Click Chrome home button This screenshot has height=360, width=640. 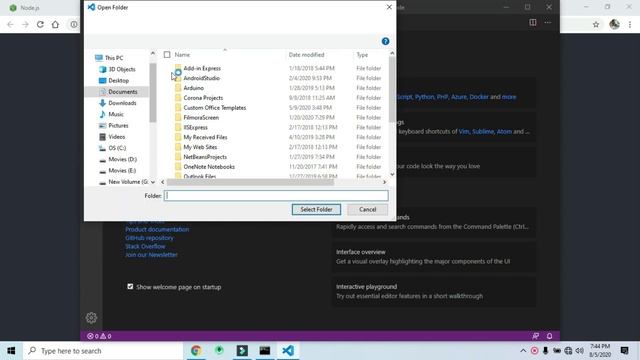pyautogui.click(x=55, y=24)
